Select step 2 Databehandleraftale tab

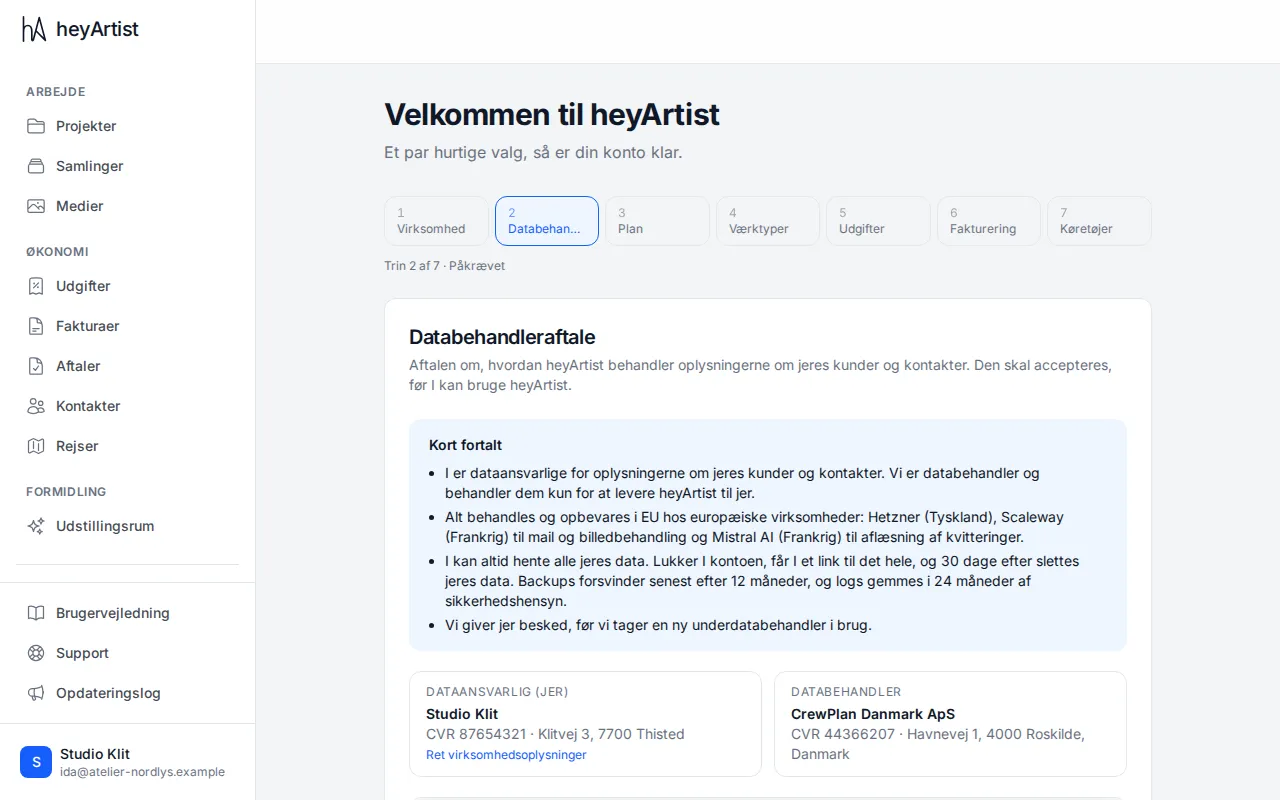pyautogui.click(x=547, y=221)
